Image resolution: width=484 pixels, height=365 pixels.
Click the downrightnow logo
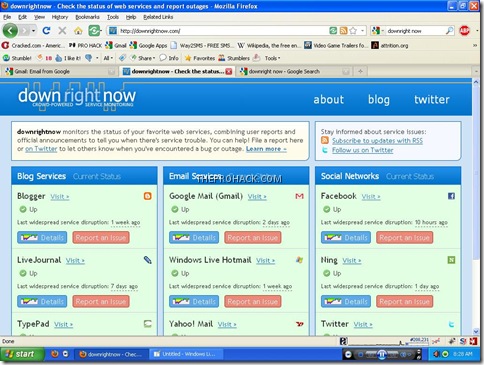[x=77, y=98]
